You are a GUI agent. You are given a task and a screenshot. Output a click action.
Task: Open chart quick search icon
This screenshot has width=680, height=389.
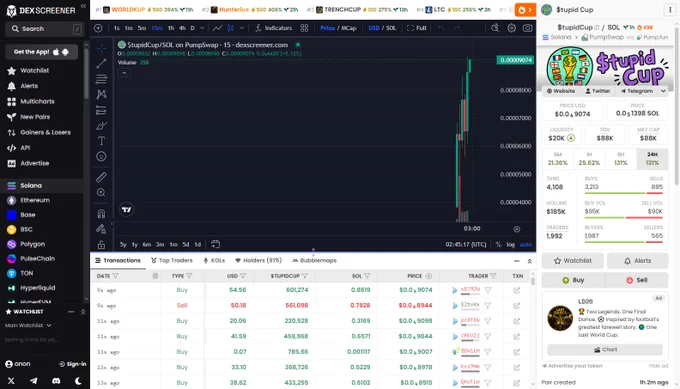(x=495, y=28)
